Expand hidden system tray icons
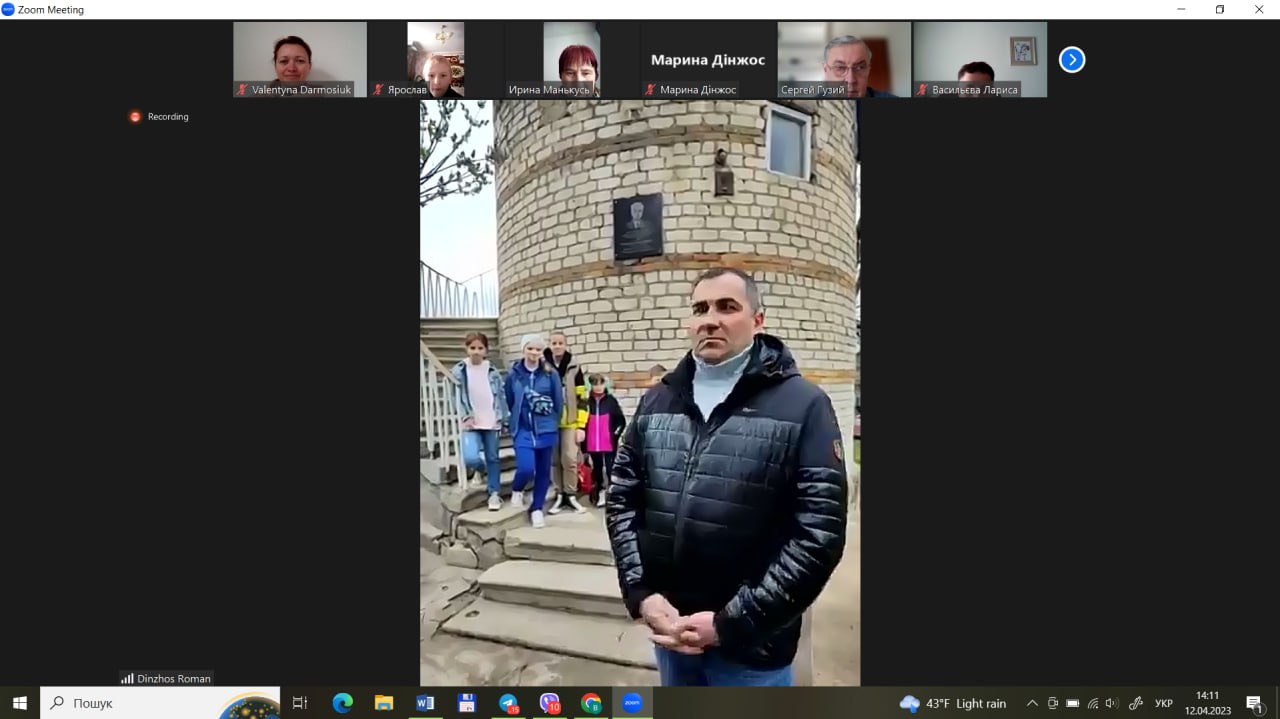1280x719 pixels. coord(1032,703)
